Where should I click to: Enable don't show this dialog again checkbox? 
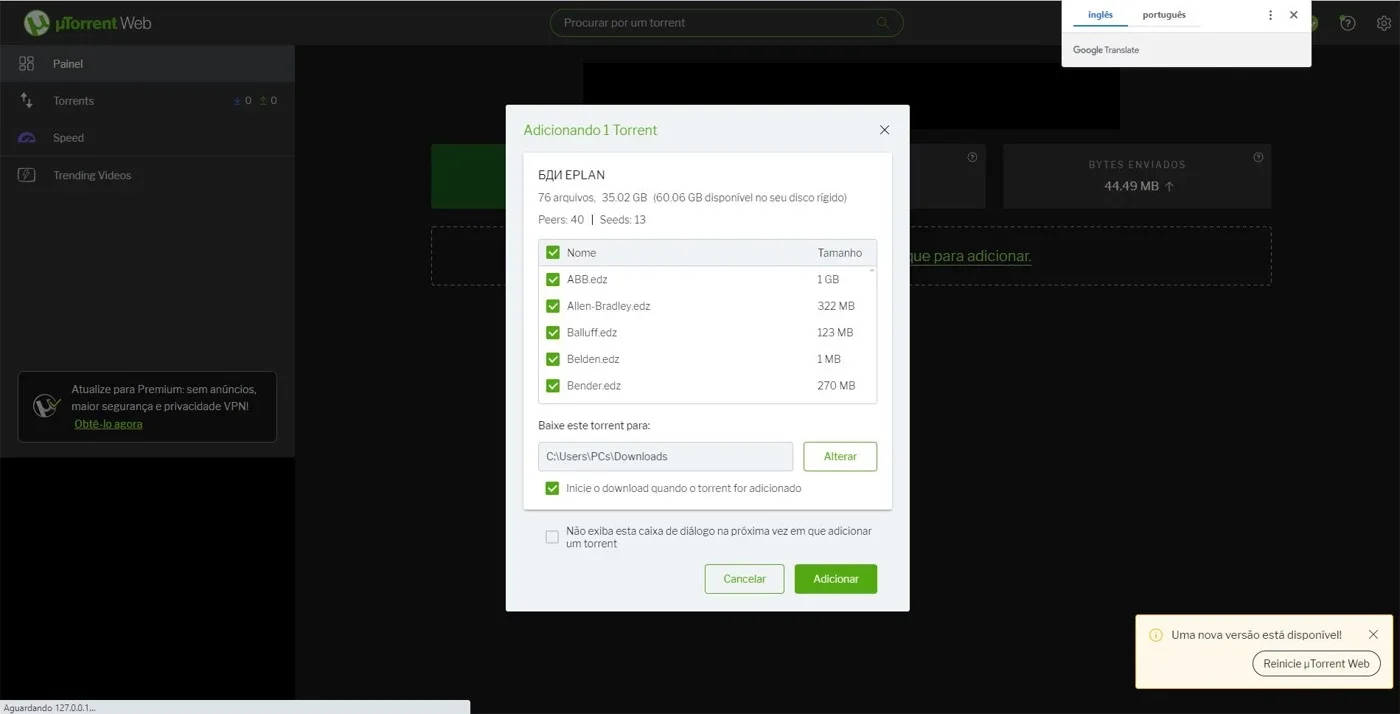552,537
